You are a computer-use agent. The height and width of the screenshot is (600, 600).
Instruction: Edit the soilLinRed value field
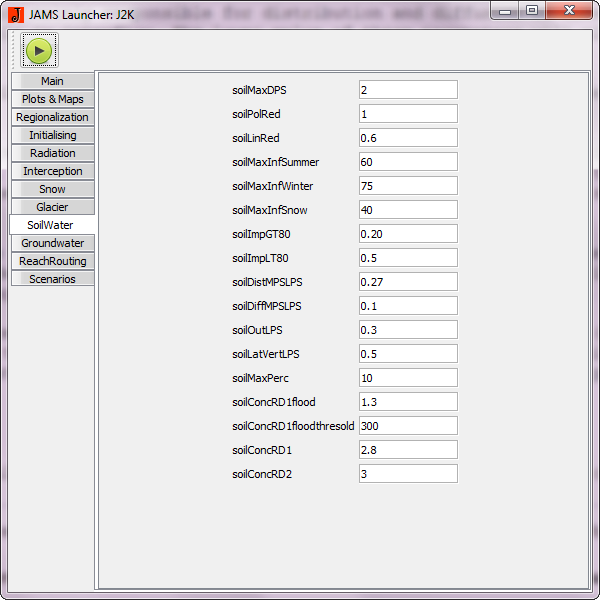[x=408, y=138]
